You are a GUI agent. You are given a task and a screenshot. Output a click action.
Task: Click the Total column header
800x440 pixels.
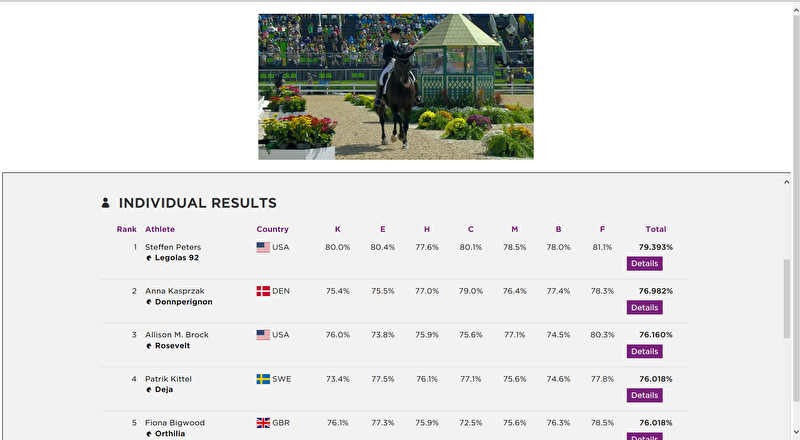(656, 229)
